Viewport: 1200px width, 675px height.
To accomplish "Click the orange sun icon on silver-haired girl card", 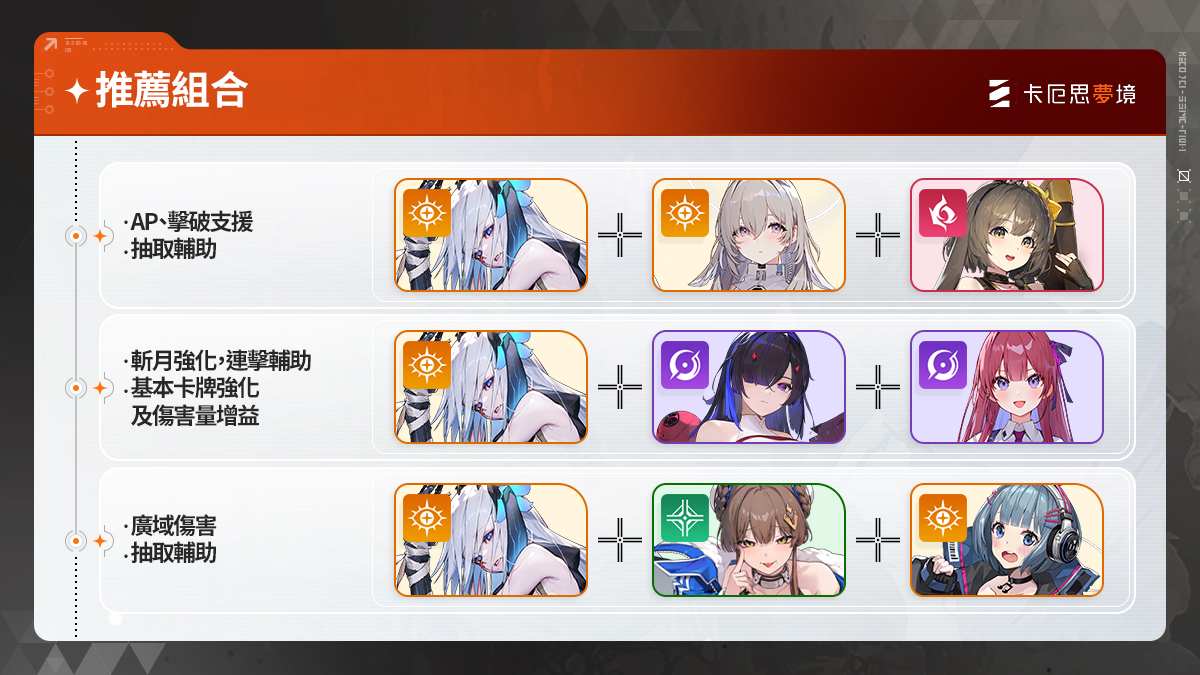I will 685,213.
